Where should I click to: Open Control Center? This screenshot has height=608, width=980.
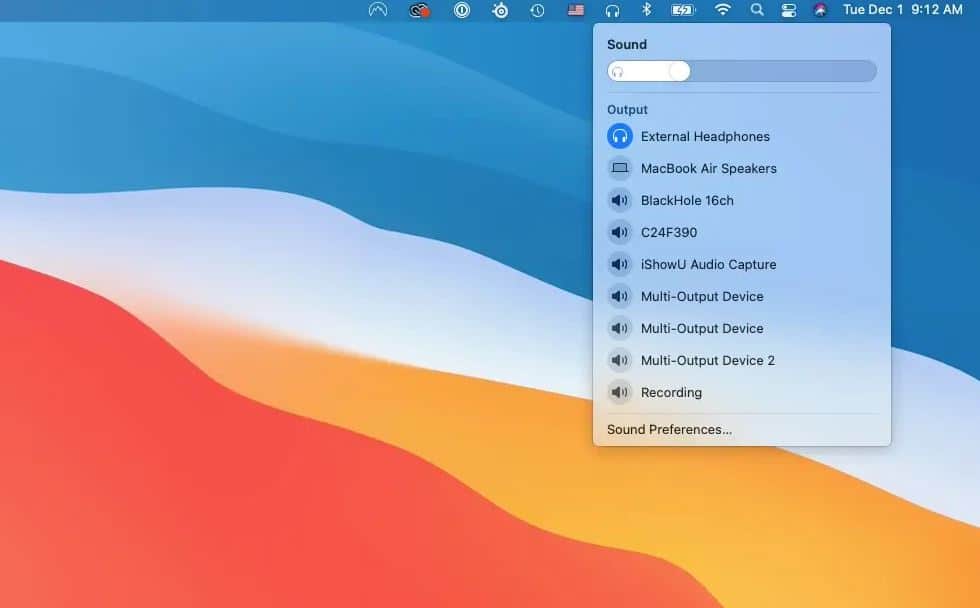(x=789, y=10)
